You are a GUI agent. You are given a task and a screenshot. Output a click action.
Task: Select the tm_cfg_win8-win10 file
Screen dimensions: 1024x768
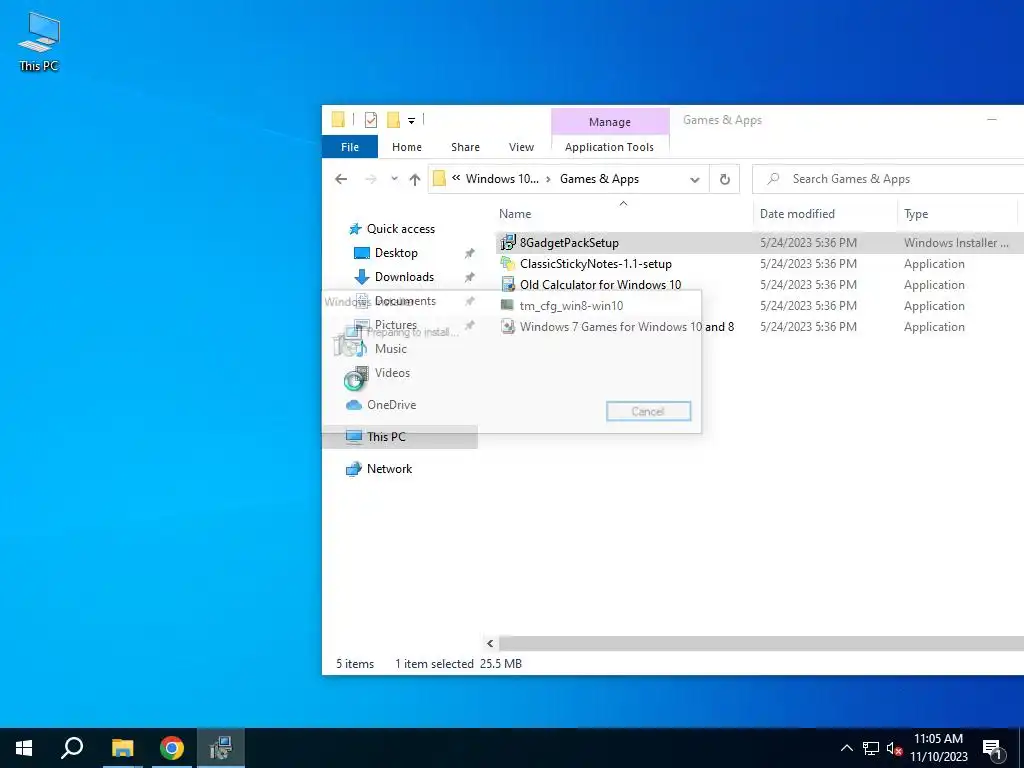[x=571, y=306]
